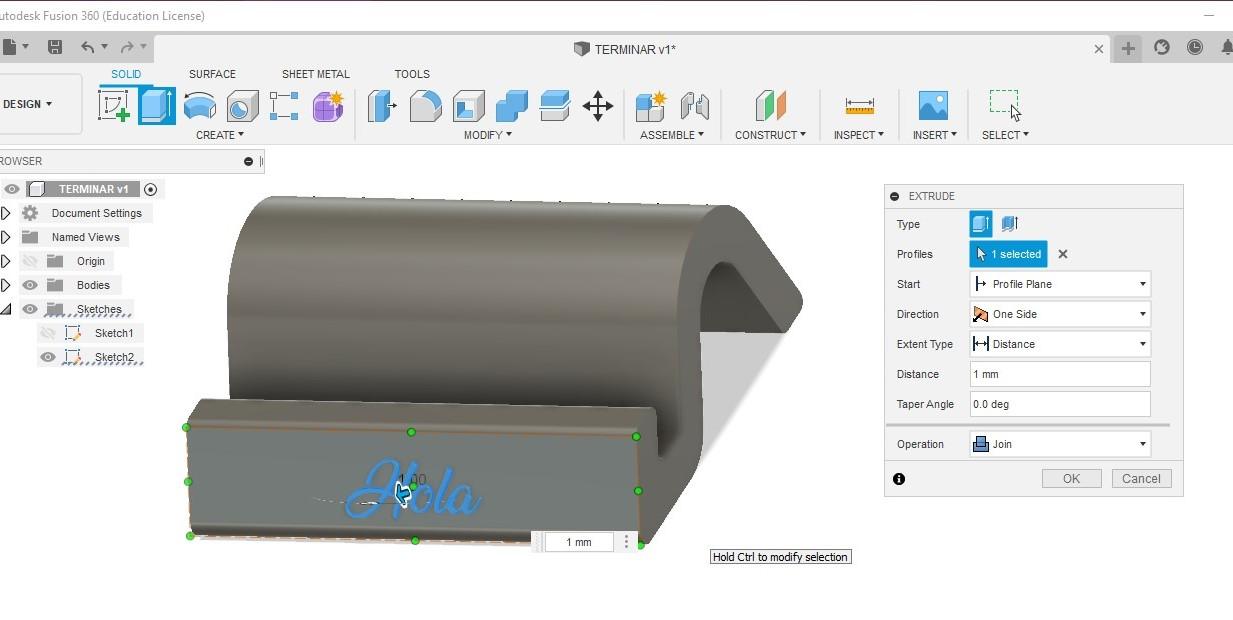Select the Fillet tool icon
The height and width of the screenshot is (620, 1233).
(425, 105)
